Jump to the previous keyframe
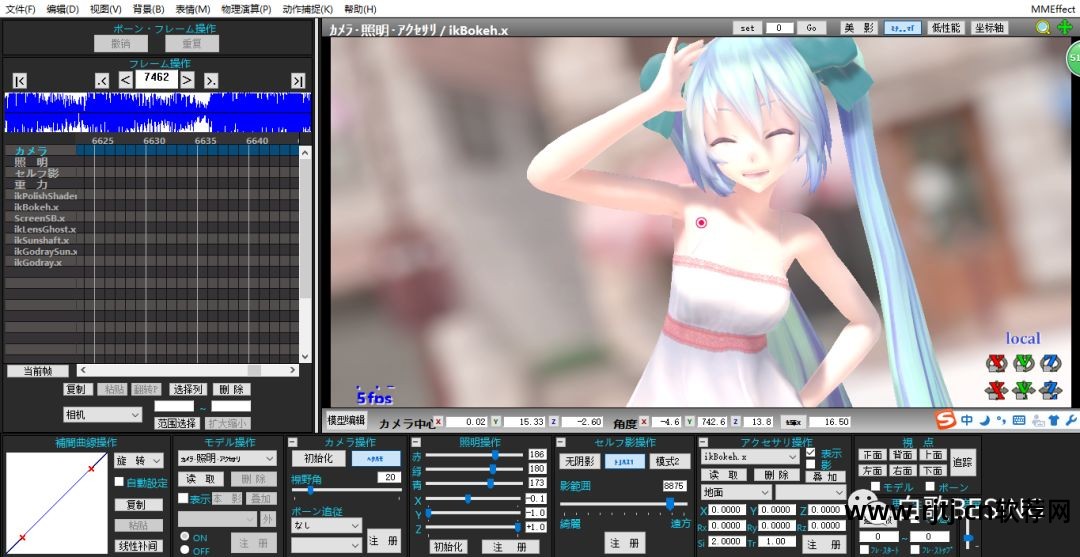This screenshot has width=1080, height=557. tap(102, 81)
